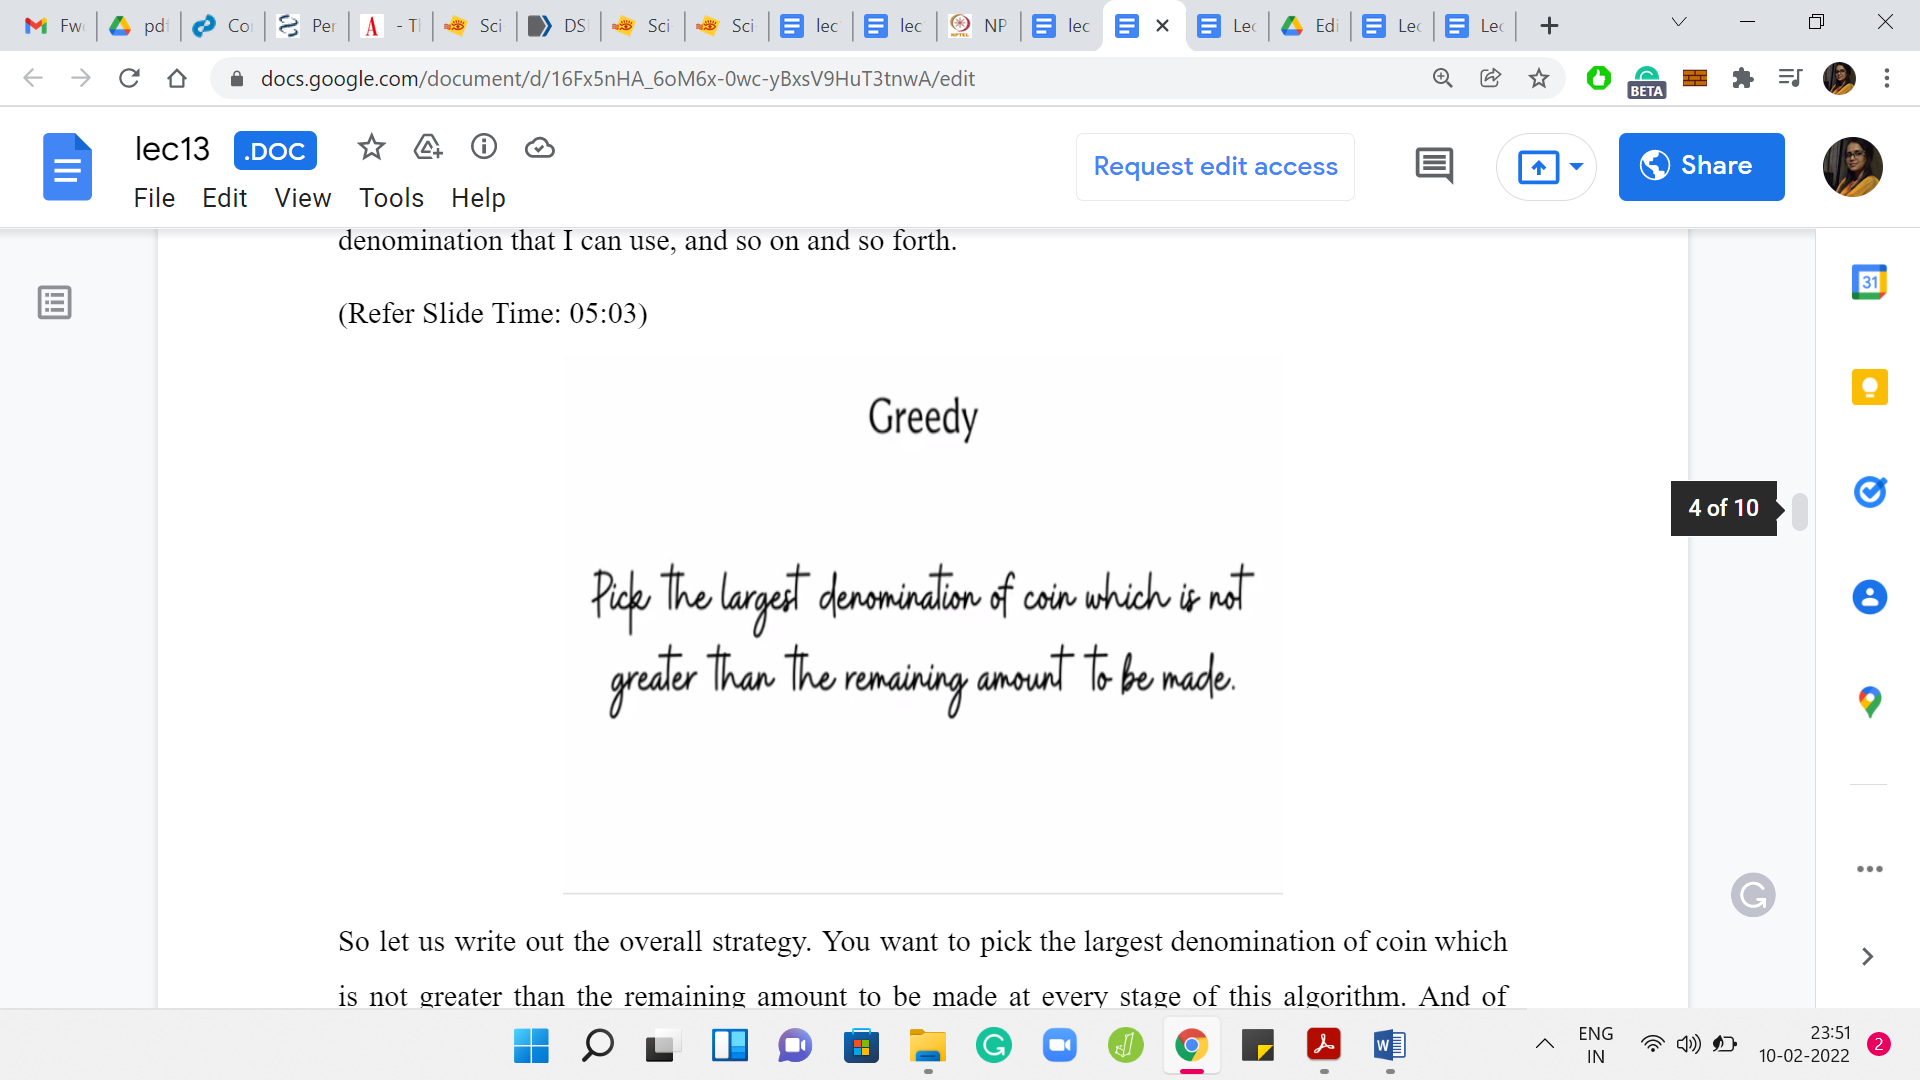Screen dimensions: 1920x1080
Task: Expand the Present to meeting dropdown
Action: [1577, 166]
